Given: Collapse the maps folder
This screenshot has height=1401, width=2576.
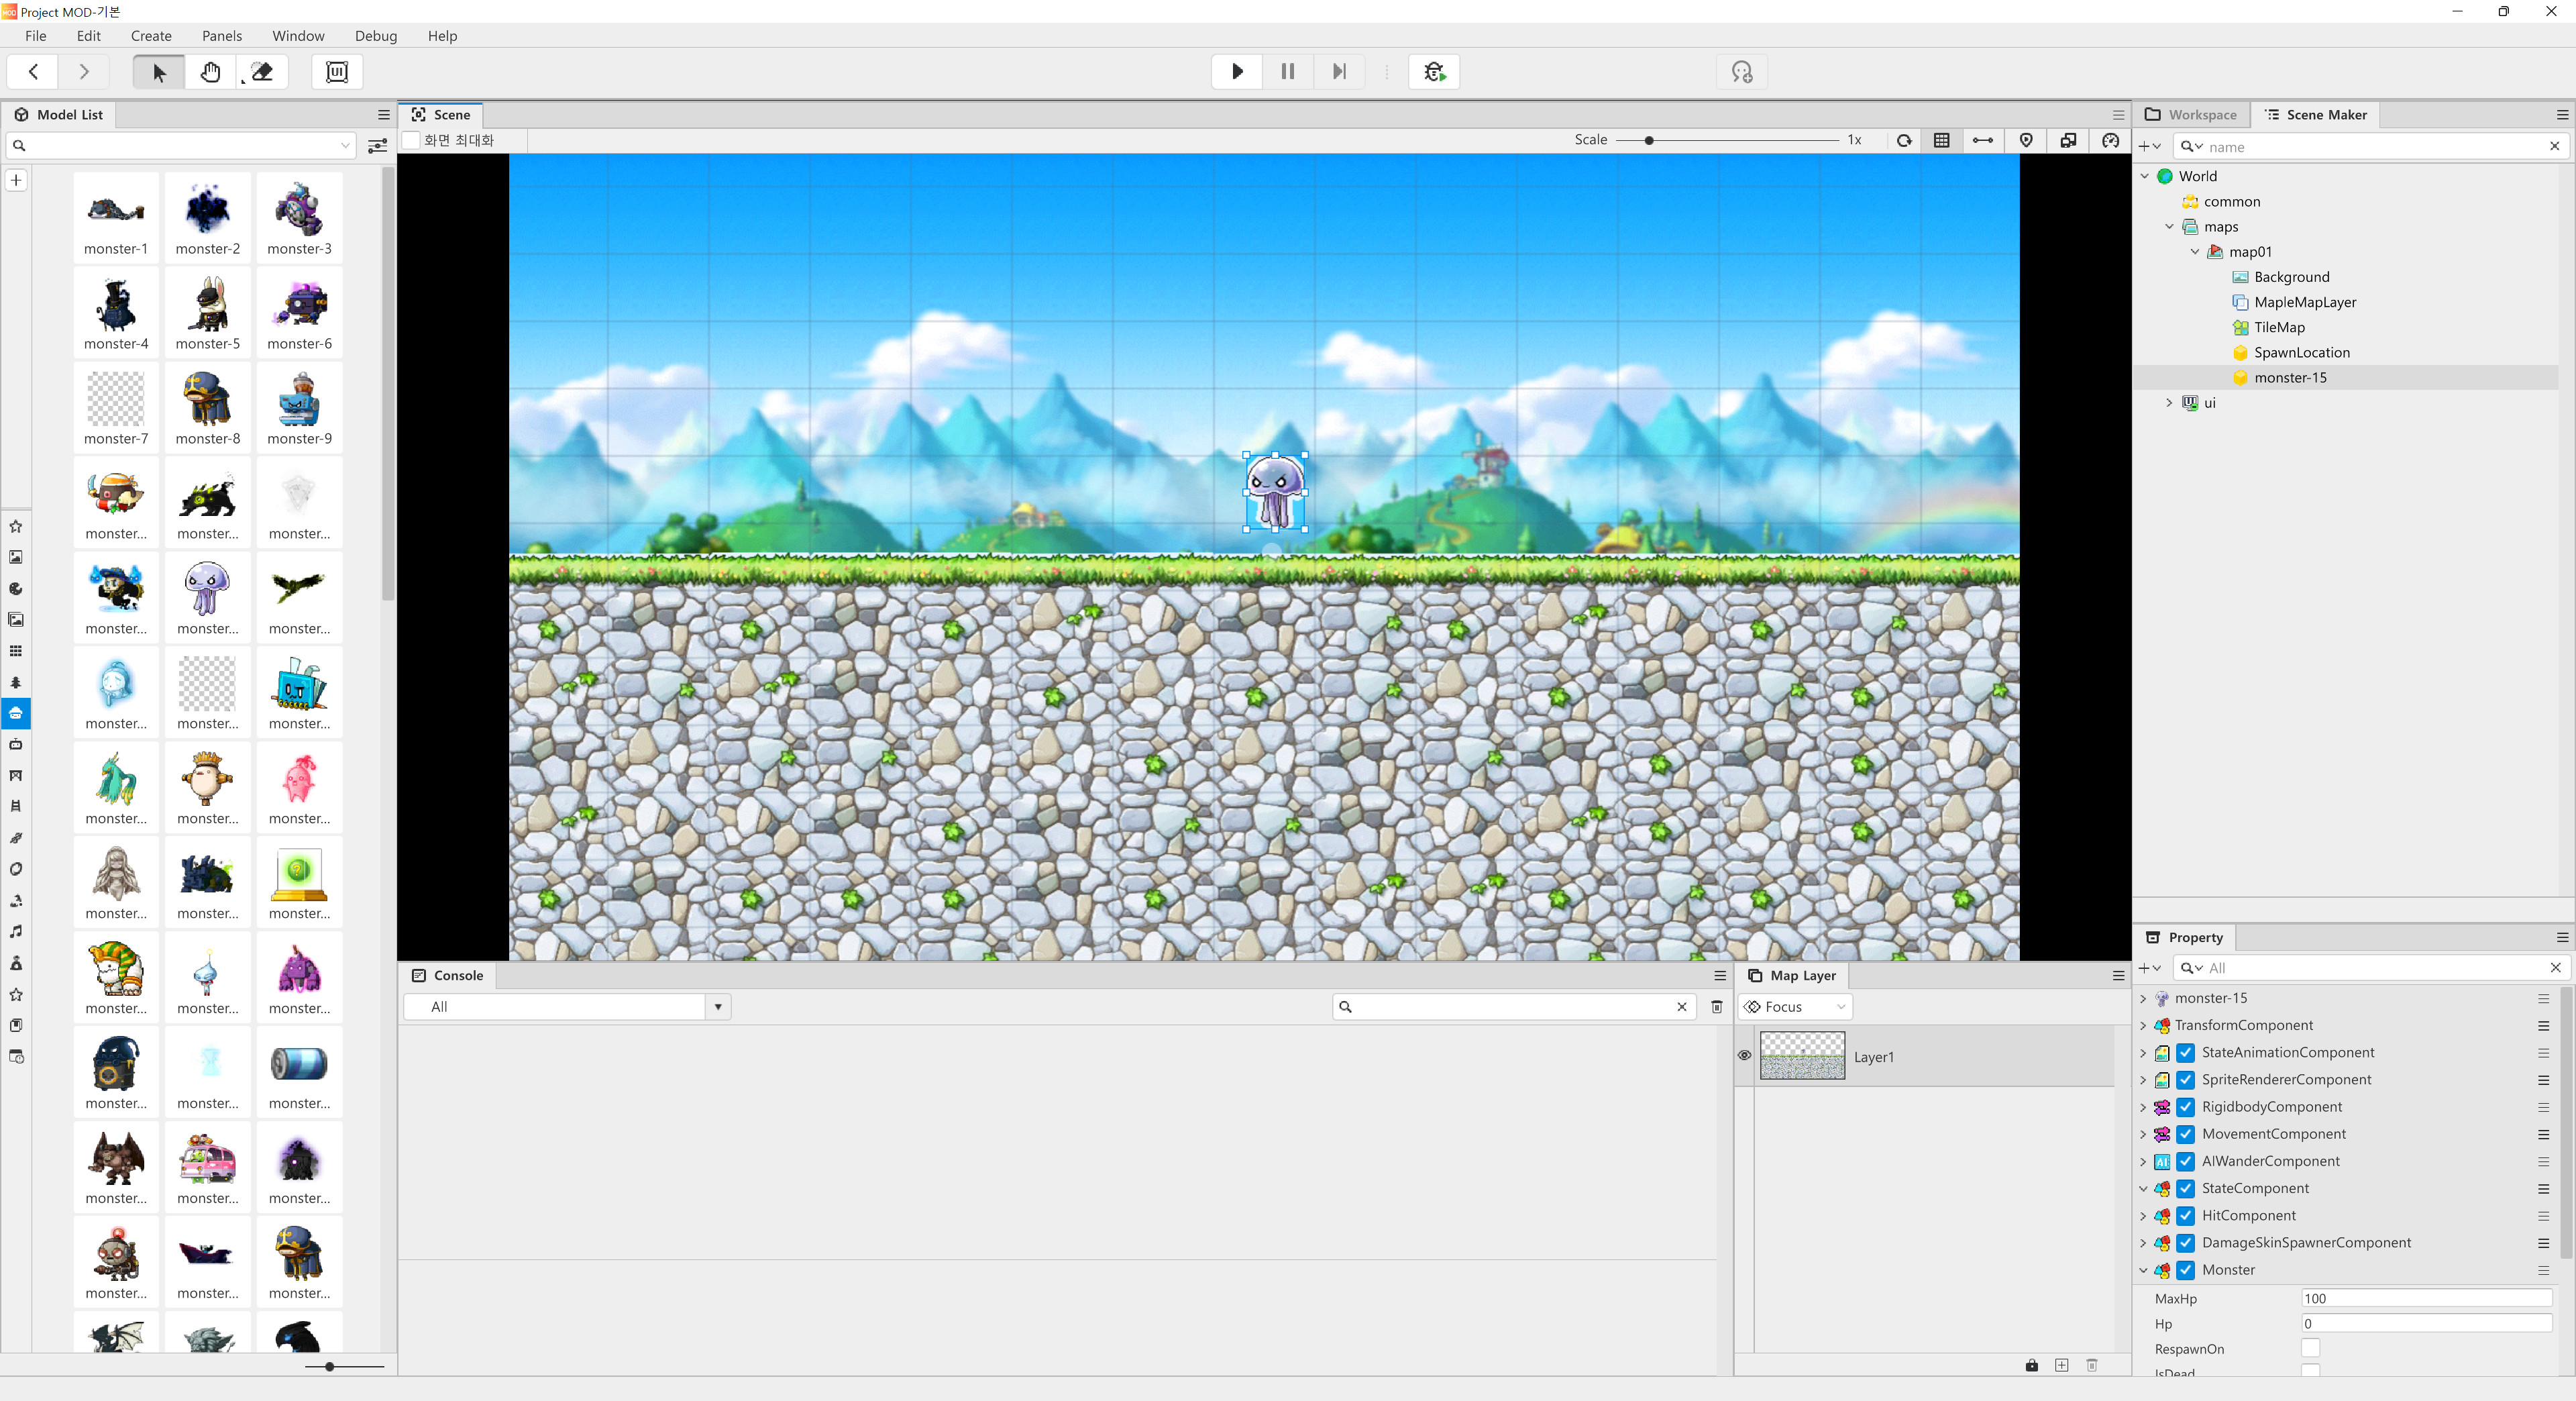Looking at the screenshot, I should click(x=2170, y=227).
